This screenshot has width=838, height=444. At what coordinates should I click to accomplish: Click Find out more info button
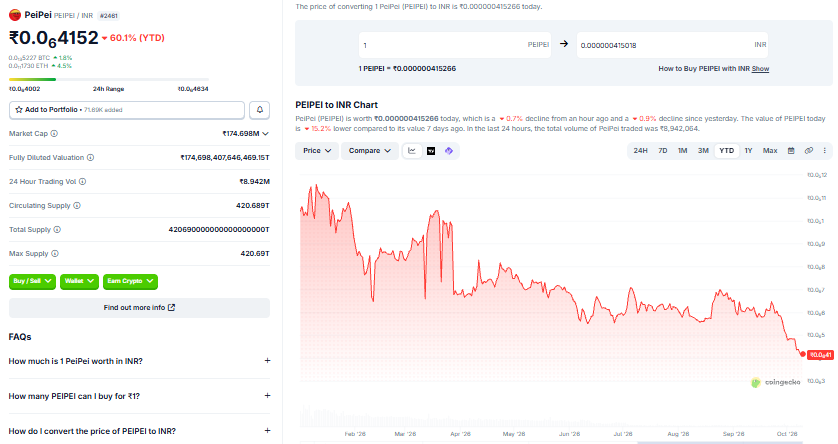click(139, 308)
